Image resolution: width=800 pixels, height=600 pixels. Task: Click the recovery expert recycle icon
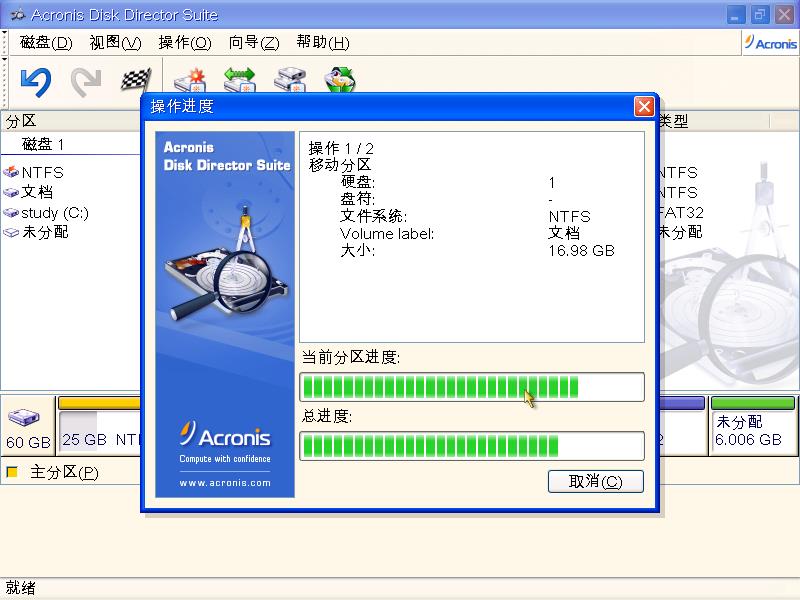point(340,80)
